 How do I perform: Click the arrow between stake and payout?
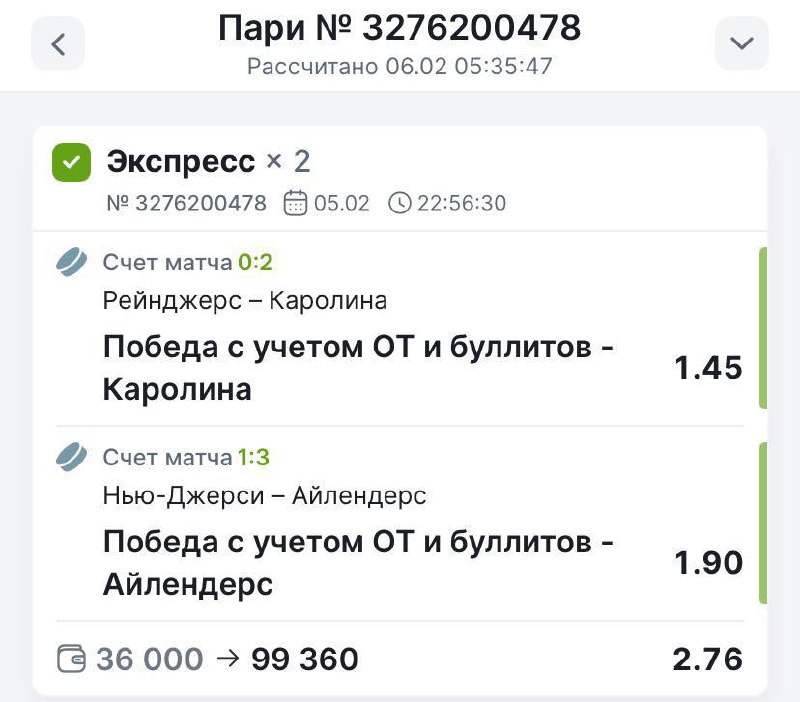tap(227, 660)
